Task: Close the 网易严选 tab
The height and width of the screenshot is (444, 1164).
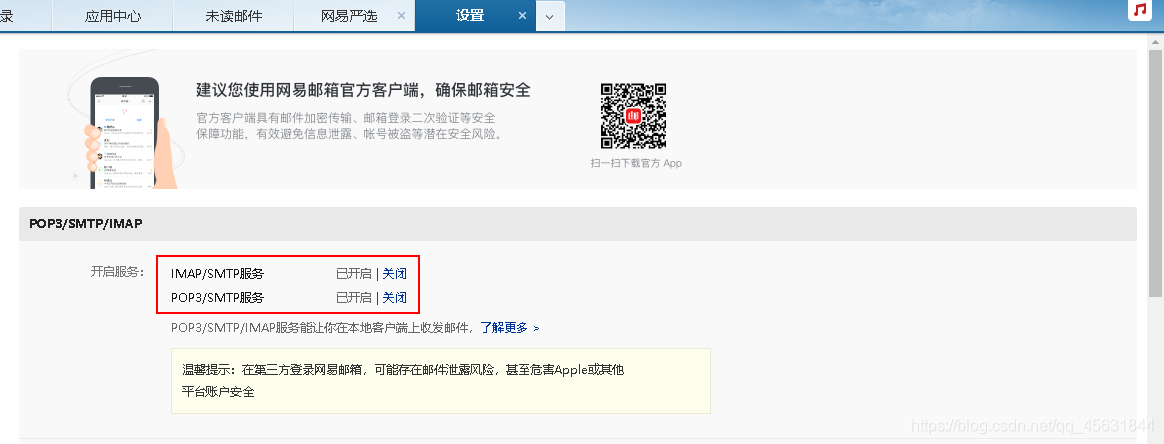Action: pos(402,16)
